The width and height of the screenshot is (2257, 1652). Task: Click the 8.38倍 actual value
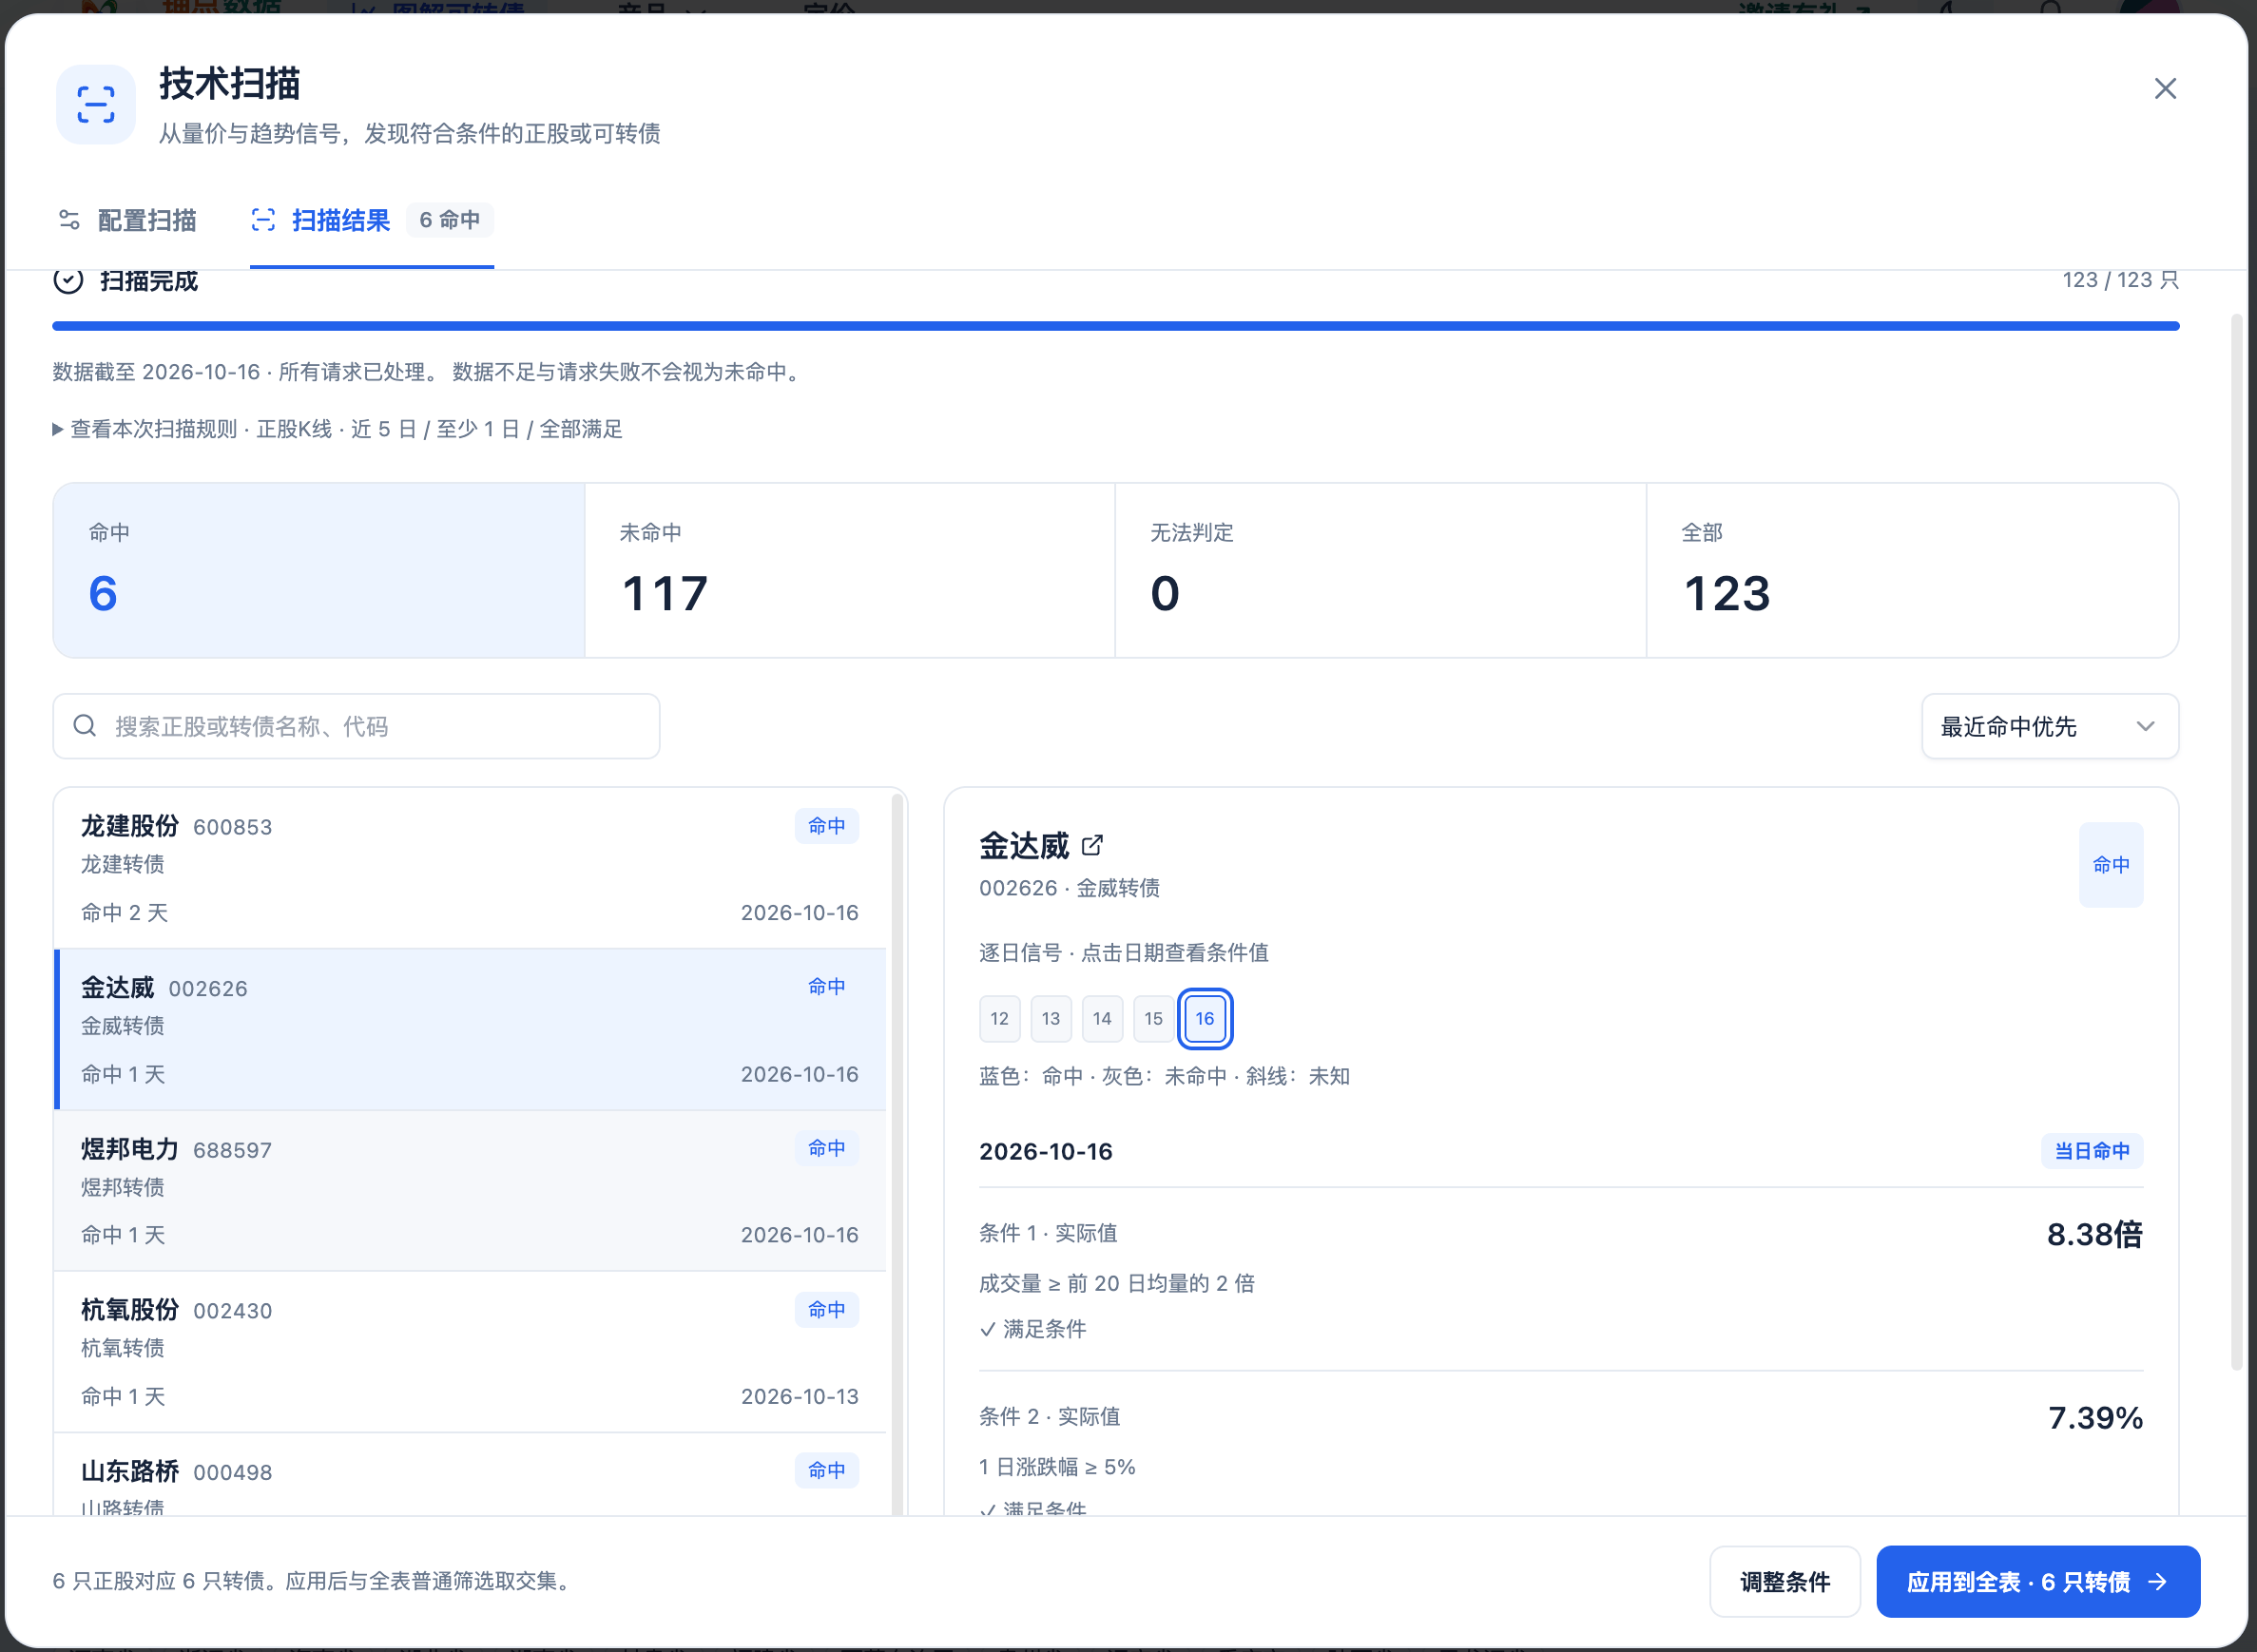pos(2094,1234)
